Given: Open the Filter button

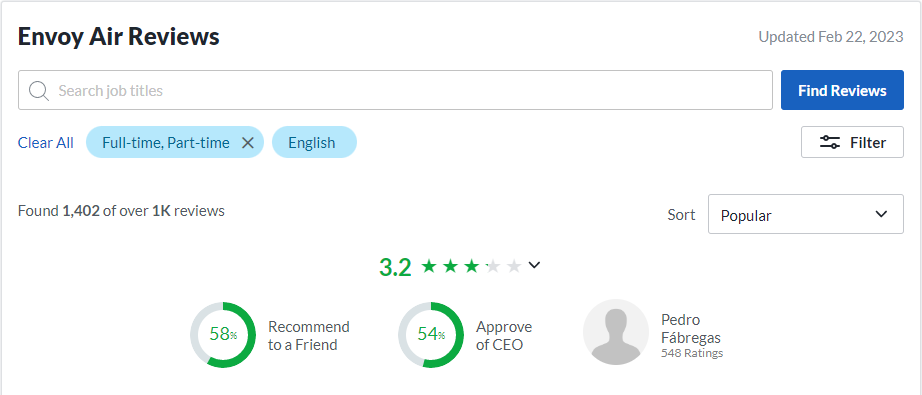Looking at the screenshot, I should (x=852, y=142).
